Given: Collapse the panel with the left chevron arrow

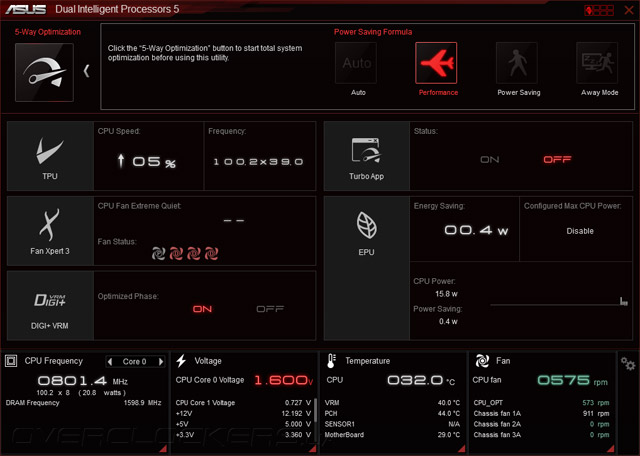Looking at the screenshot, I should pos(87,71).
